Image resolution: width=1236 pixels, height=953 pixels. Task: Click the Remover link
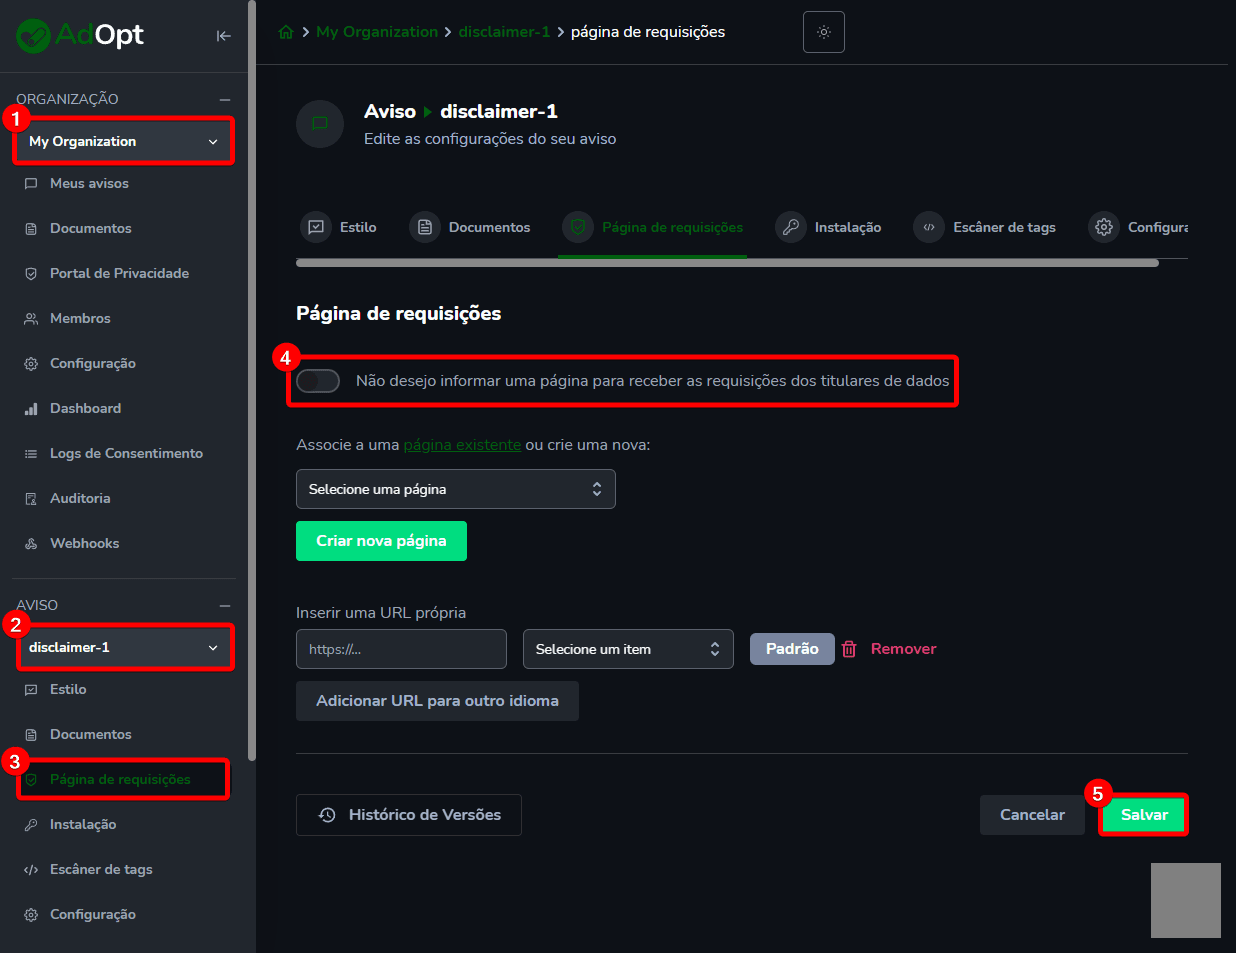903,649
